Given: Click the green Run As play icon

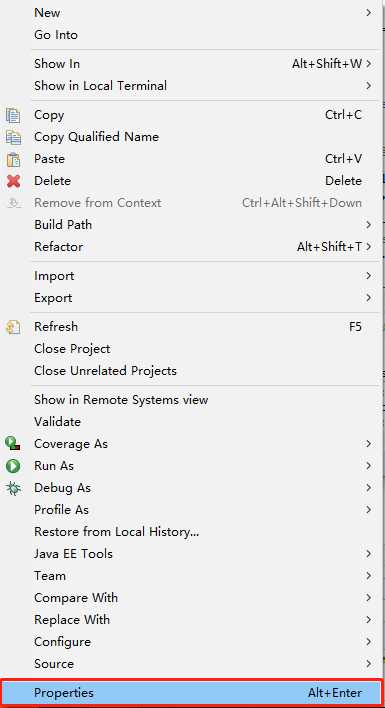Looking at the screenshot, I should click(x=13, y=466).
